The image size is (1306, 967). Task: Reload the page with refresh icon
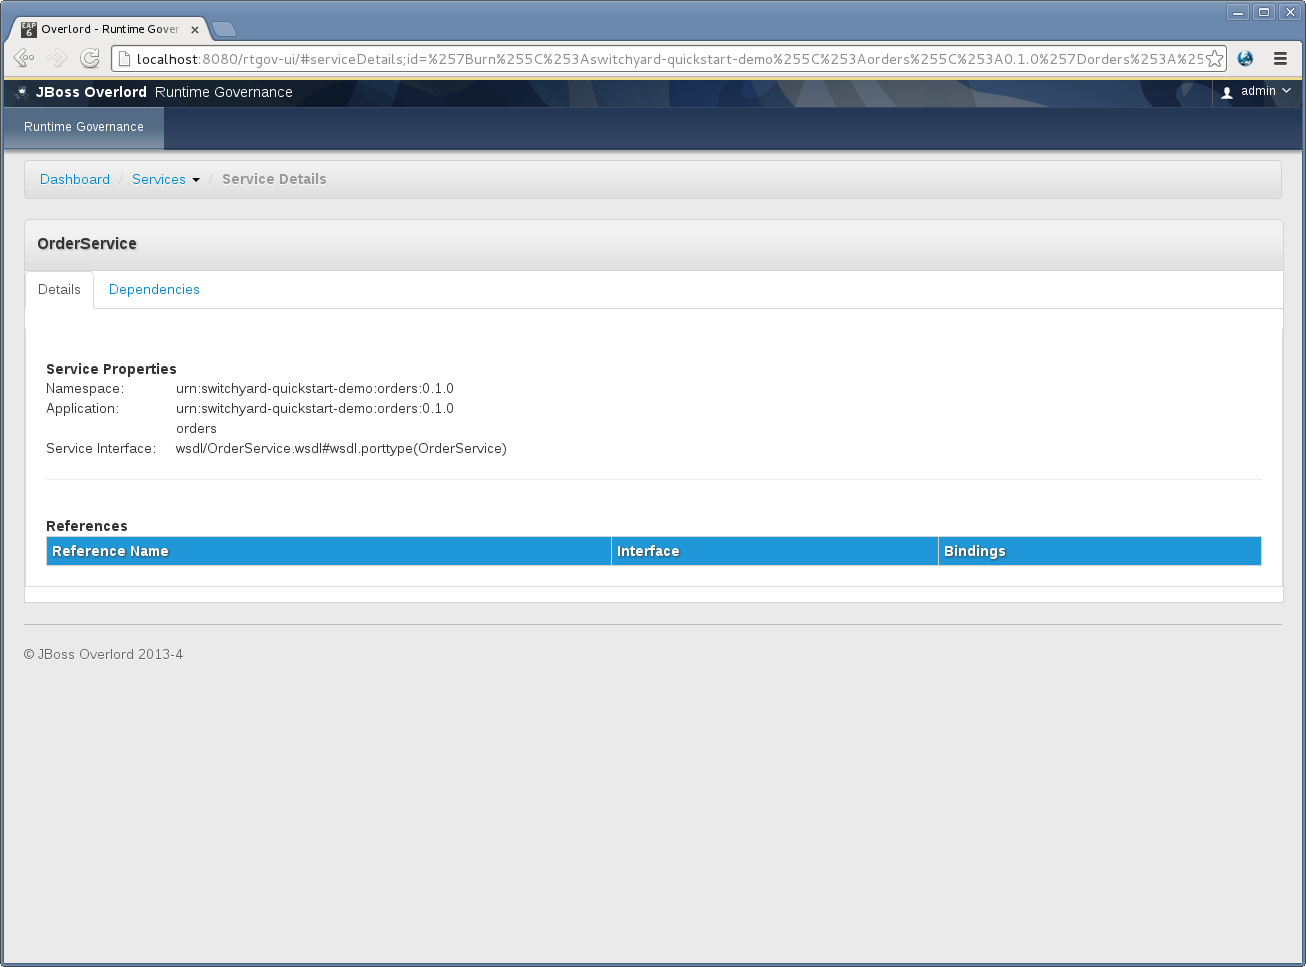point(90,59)
